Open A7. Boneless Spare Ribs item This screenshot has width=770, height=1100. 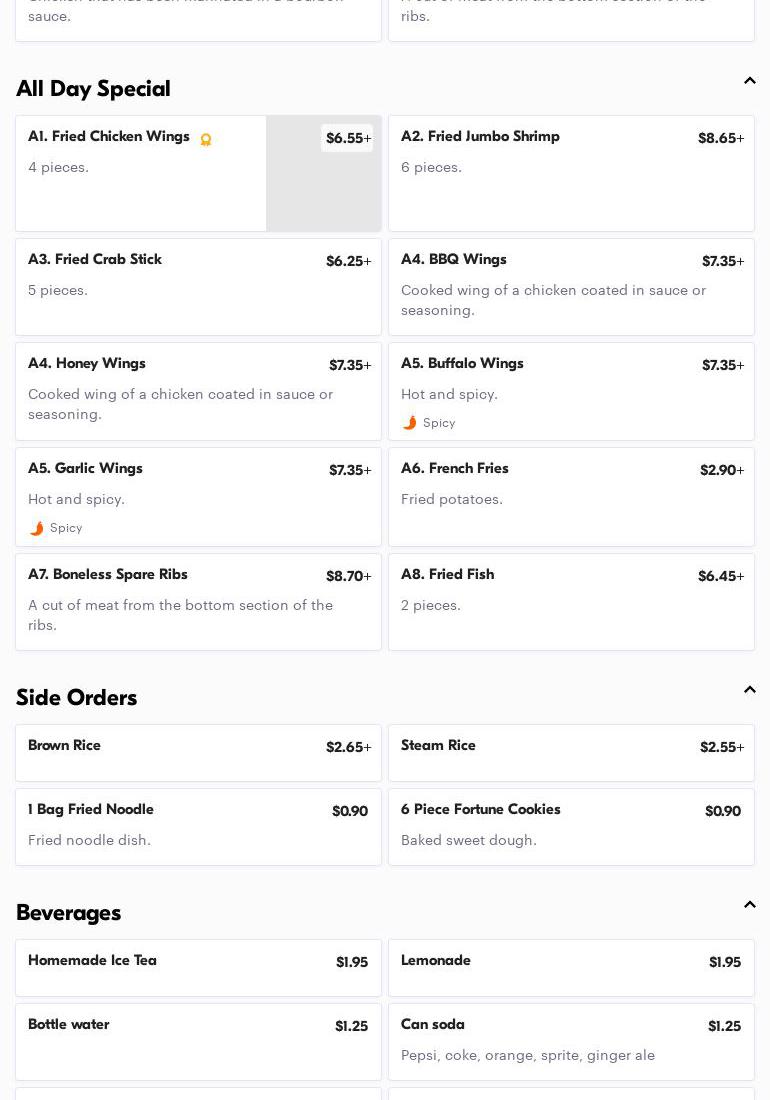click(198, 601)
